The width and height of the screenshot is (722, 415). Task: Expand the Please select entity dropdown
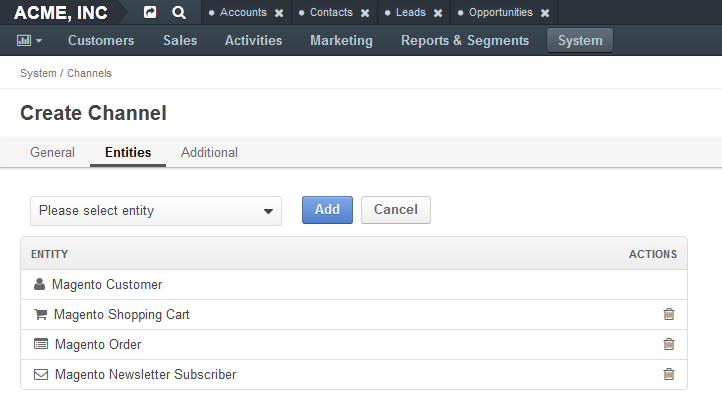[x=156, y=211]
